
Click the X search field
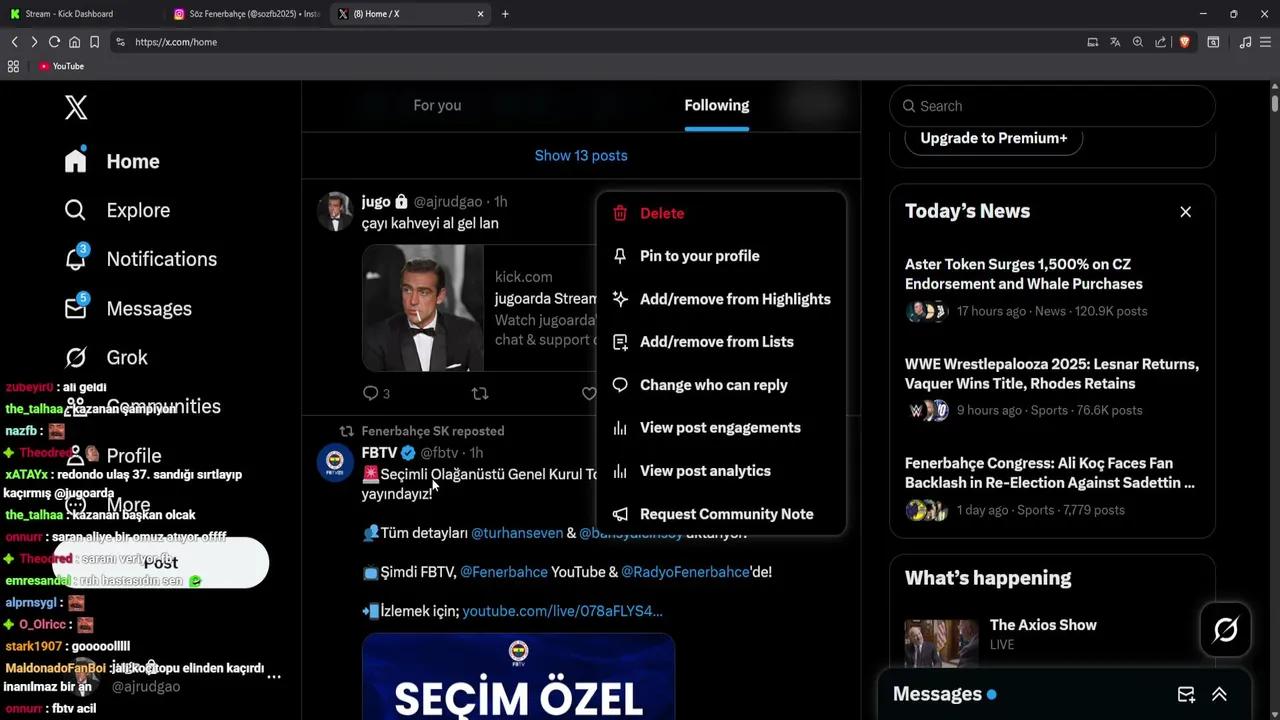(x=1052, y=106)
